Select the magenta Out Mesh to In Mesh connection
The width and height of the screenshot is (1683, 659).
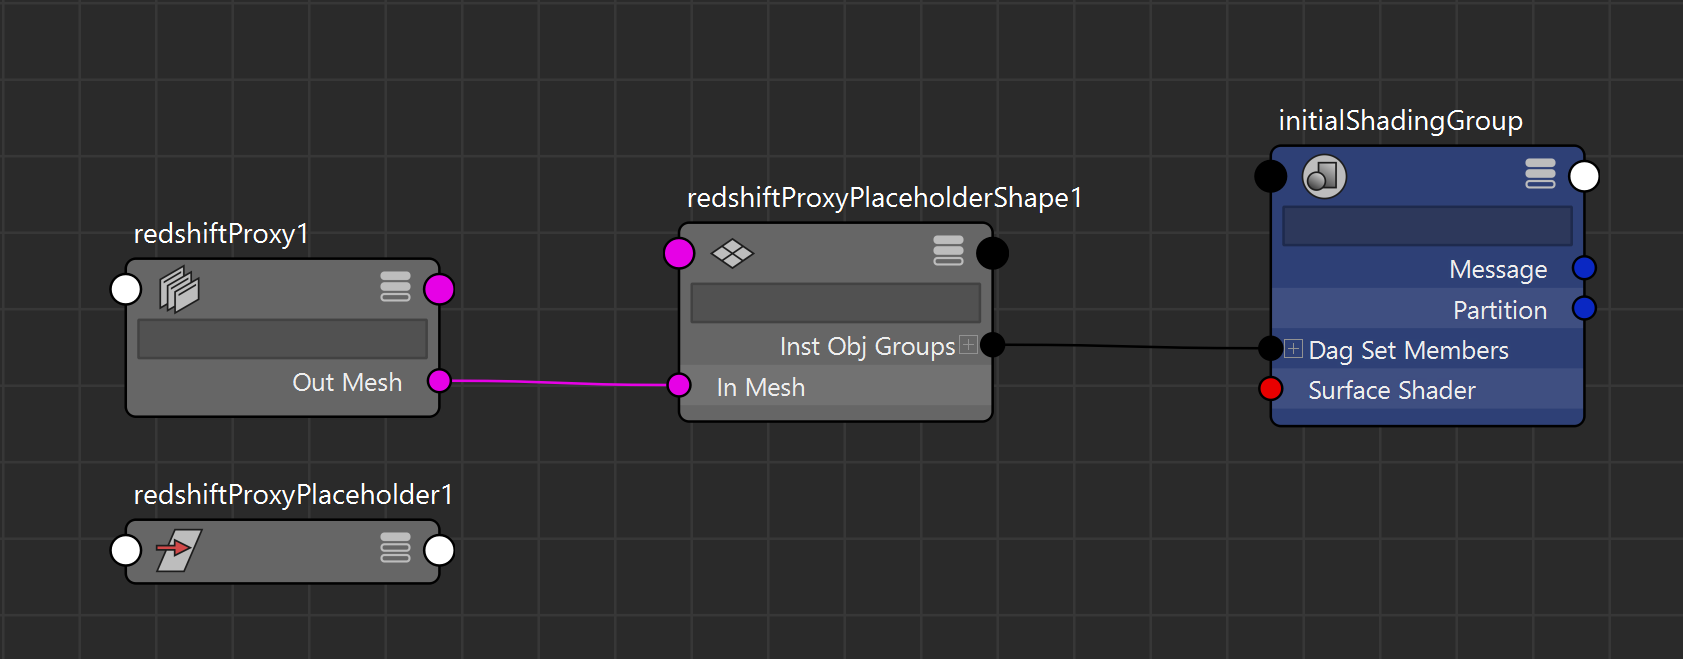pos(559,383)
